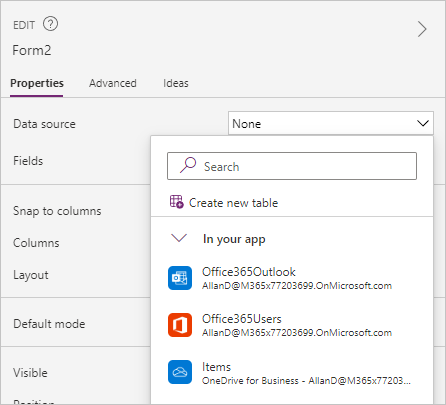Image resolution: width=446 pixels, height=405 pixels.
Task: Click the Office365Outlook connector icon
Action: pyautogui.click(x=180, y=278)
